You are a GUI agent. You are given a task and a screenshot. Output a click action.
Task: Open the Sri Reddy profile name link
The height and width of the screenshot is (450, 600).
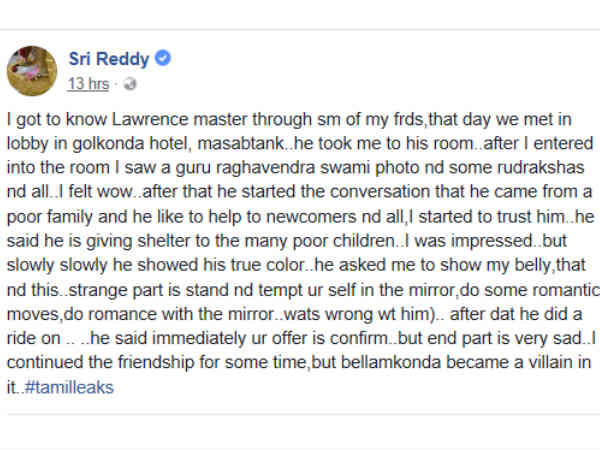click(x=111, y=58)
